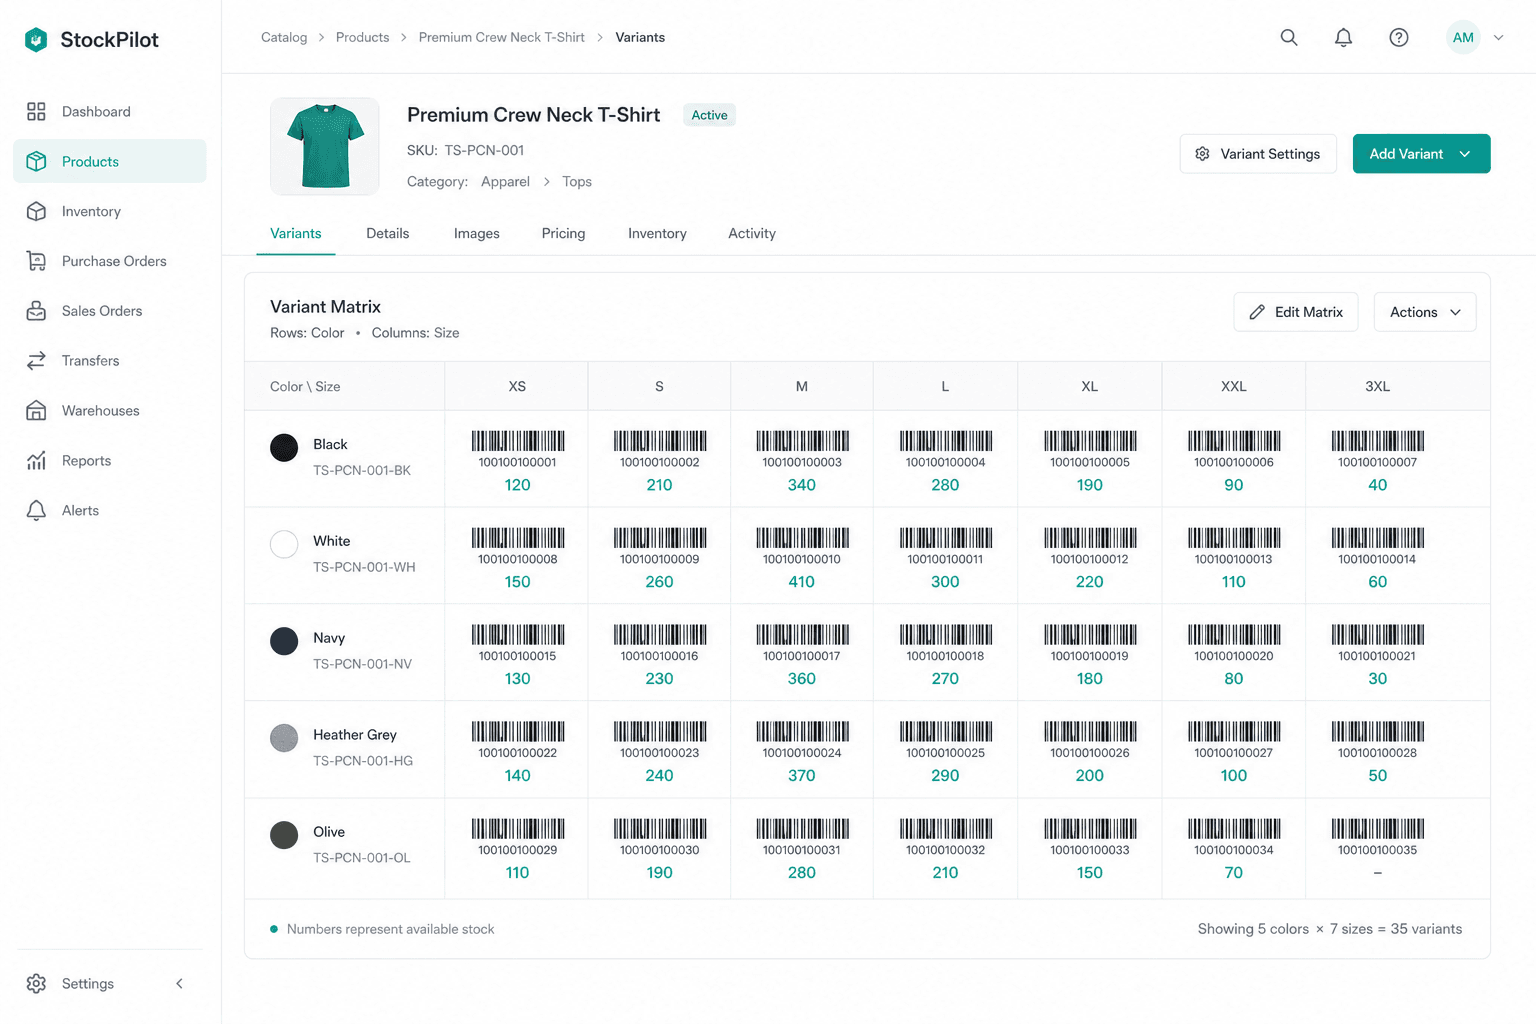This screenshot has height=1024, width=1536.
Task: Select the 3XL column header
Action: click(1378, 386)
